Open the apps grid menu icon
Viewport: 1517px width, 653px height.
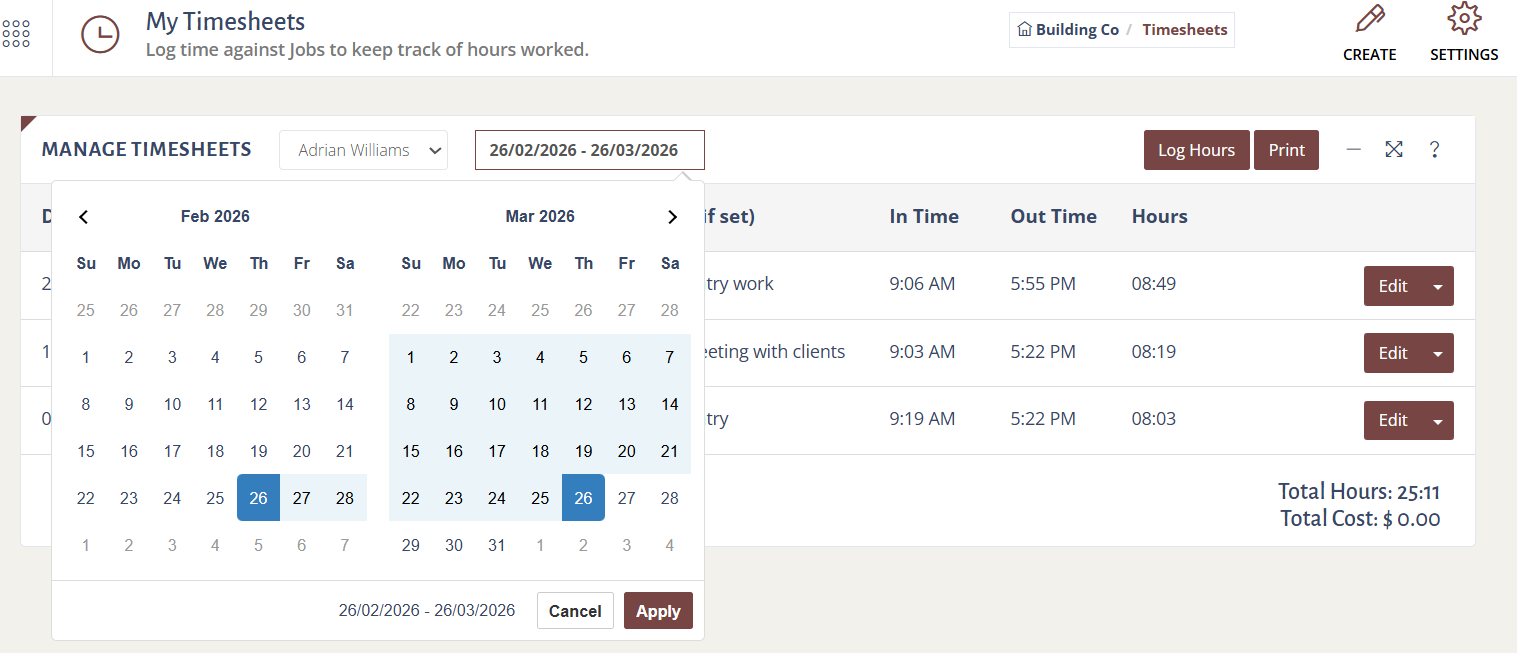click(x=16, y=35)
